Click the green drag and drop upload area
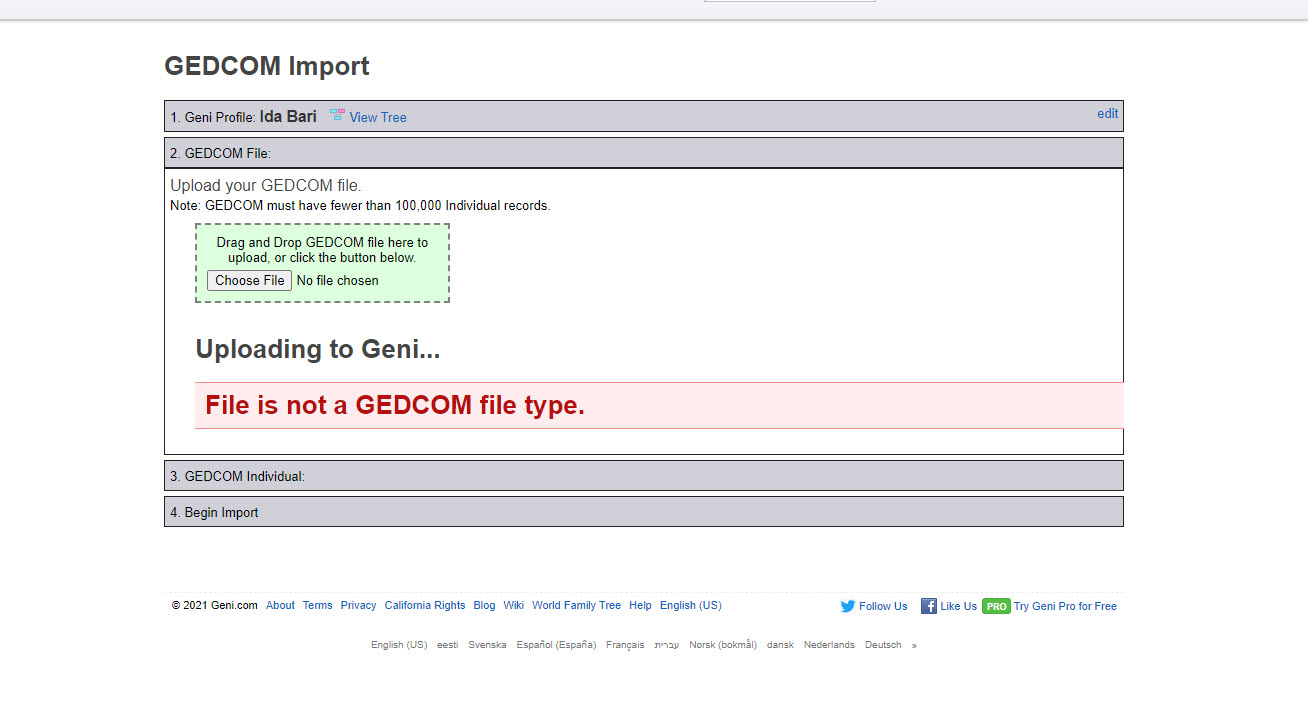Screen dimensions: 1308x702 point(322,250)
